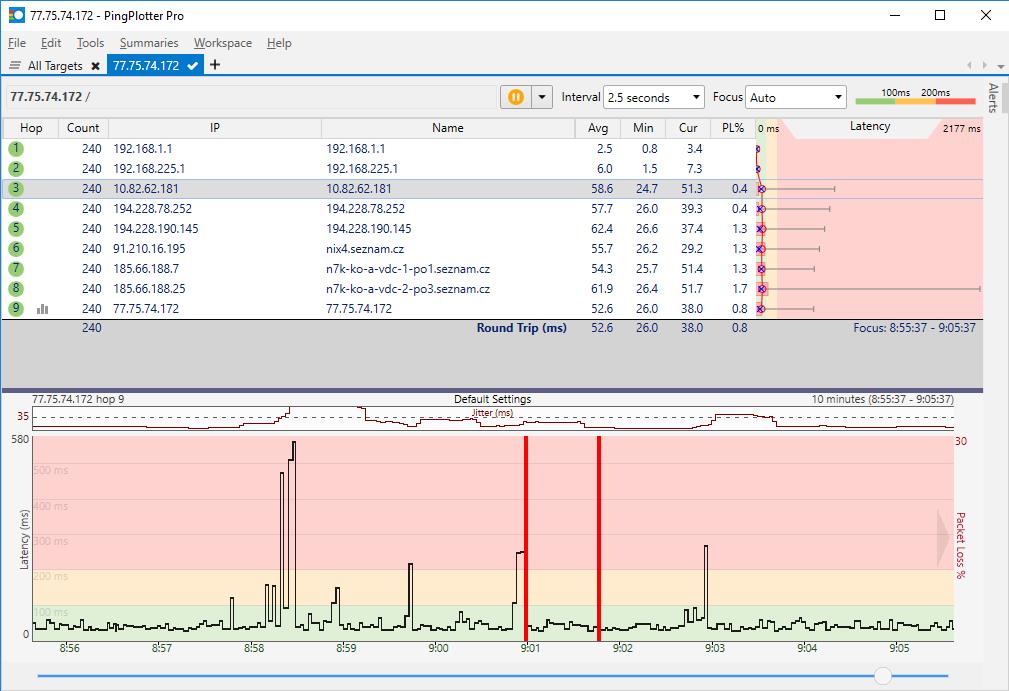This screenshot has width=1009, height=691.
Task: Click the hop 9 bar graph icon
Action: [x=42, y=309]
